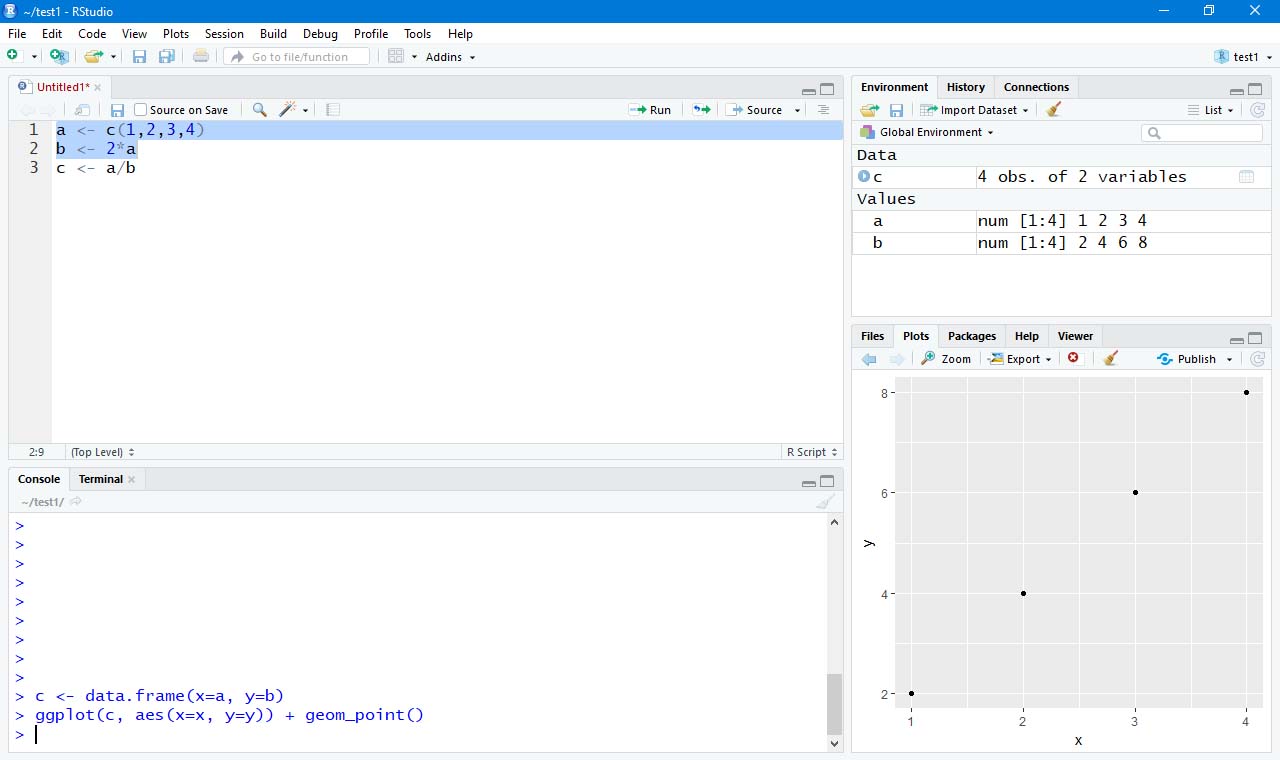Switch to the Packages tab
The width and height of the screenshot is (1280, 760).
[x=971, y=336]
